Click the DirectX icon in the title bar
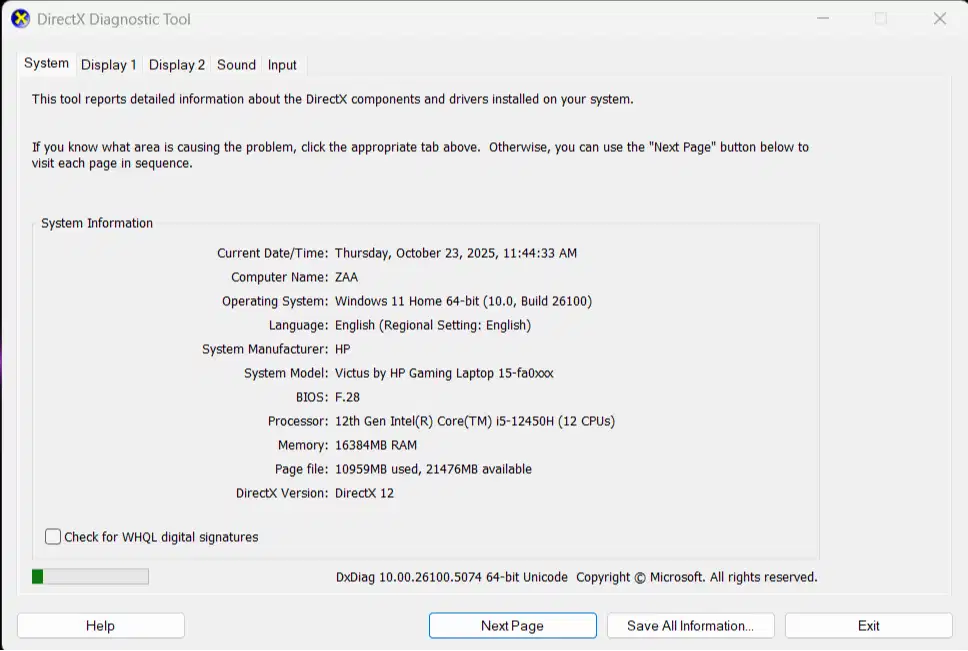Image resolution: width=968 pixels, height=651 pixels. (20, 19)
